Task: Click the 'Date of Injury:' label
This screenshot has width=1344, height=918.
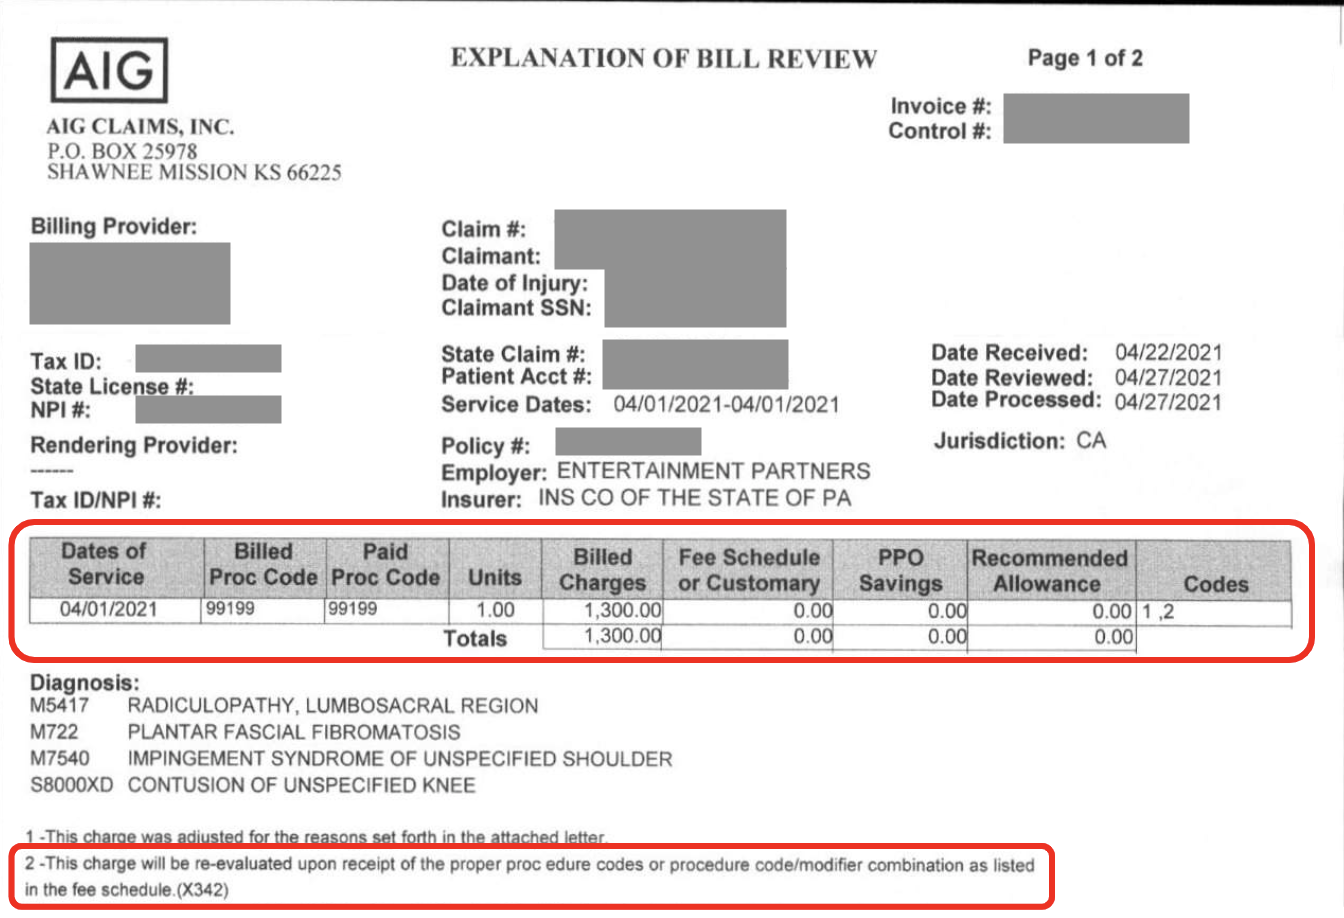Action: coord(515,283)
